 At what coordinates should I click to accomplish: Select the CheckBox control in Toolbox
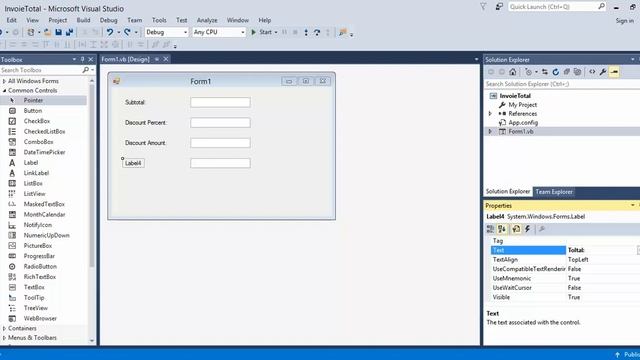pyautogui.click(x=37, y=121)
